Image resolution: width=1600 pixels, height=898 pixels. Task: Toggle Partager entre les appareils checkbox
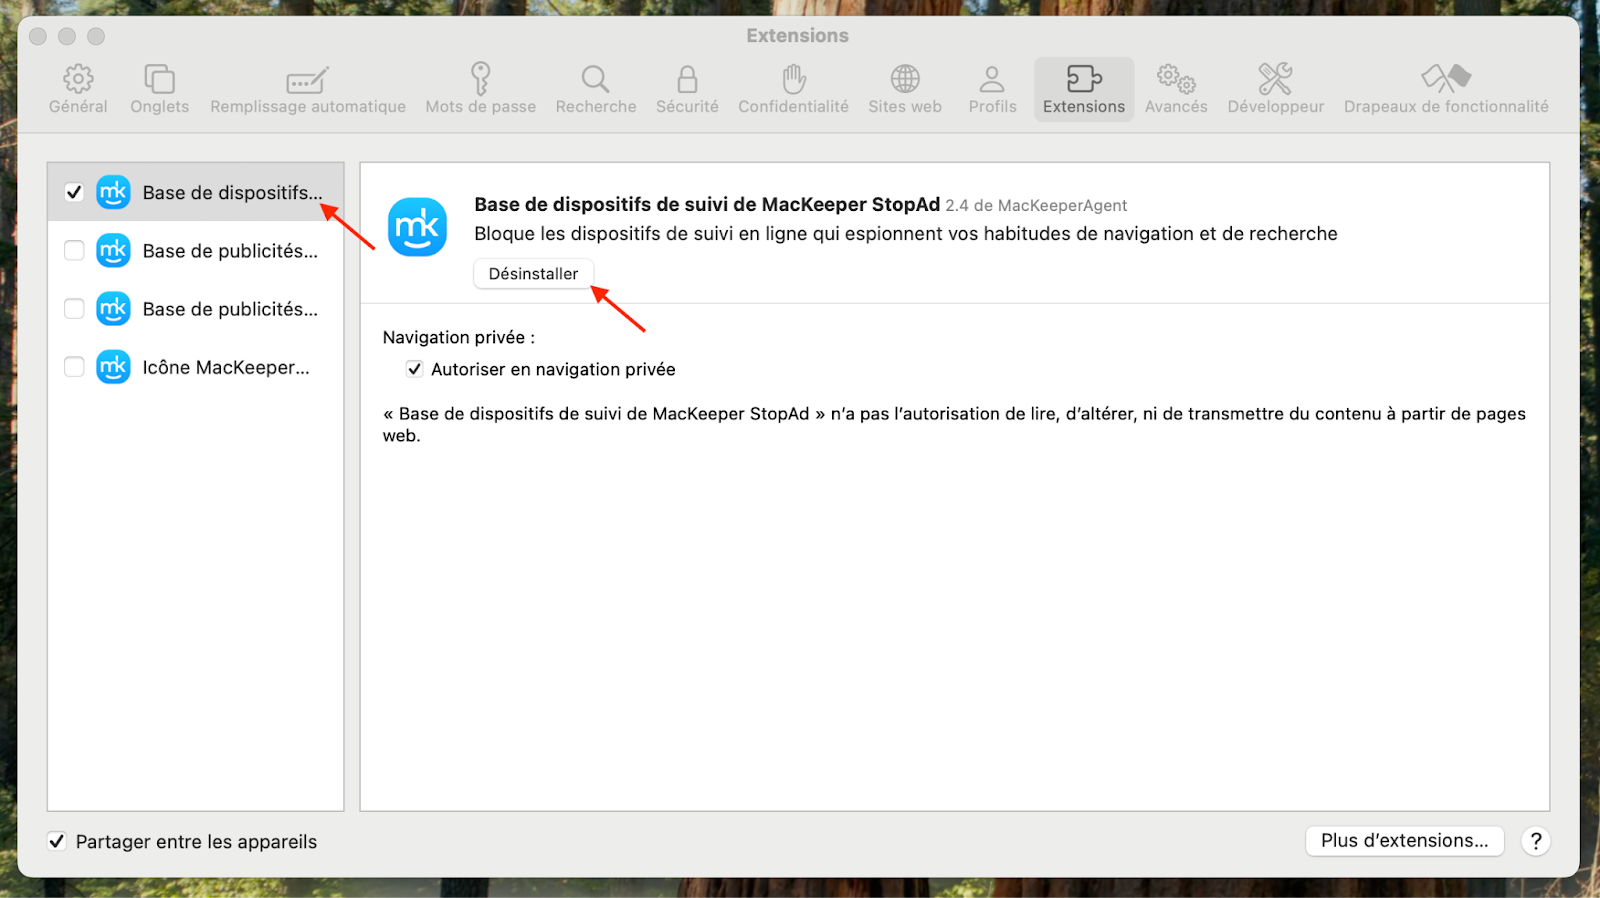click(x=57, y=841)
